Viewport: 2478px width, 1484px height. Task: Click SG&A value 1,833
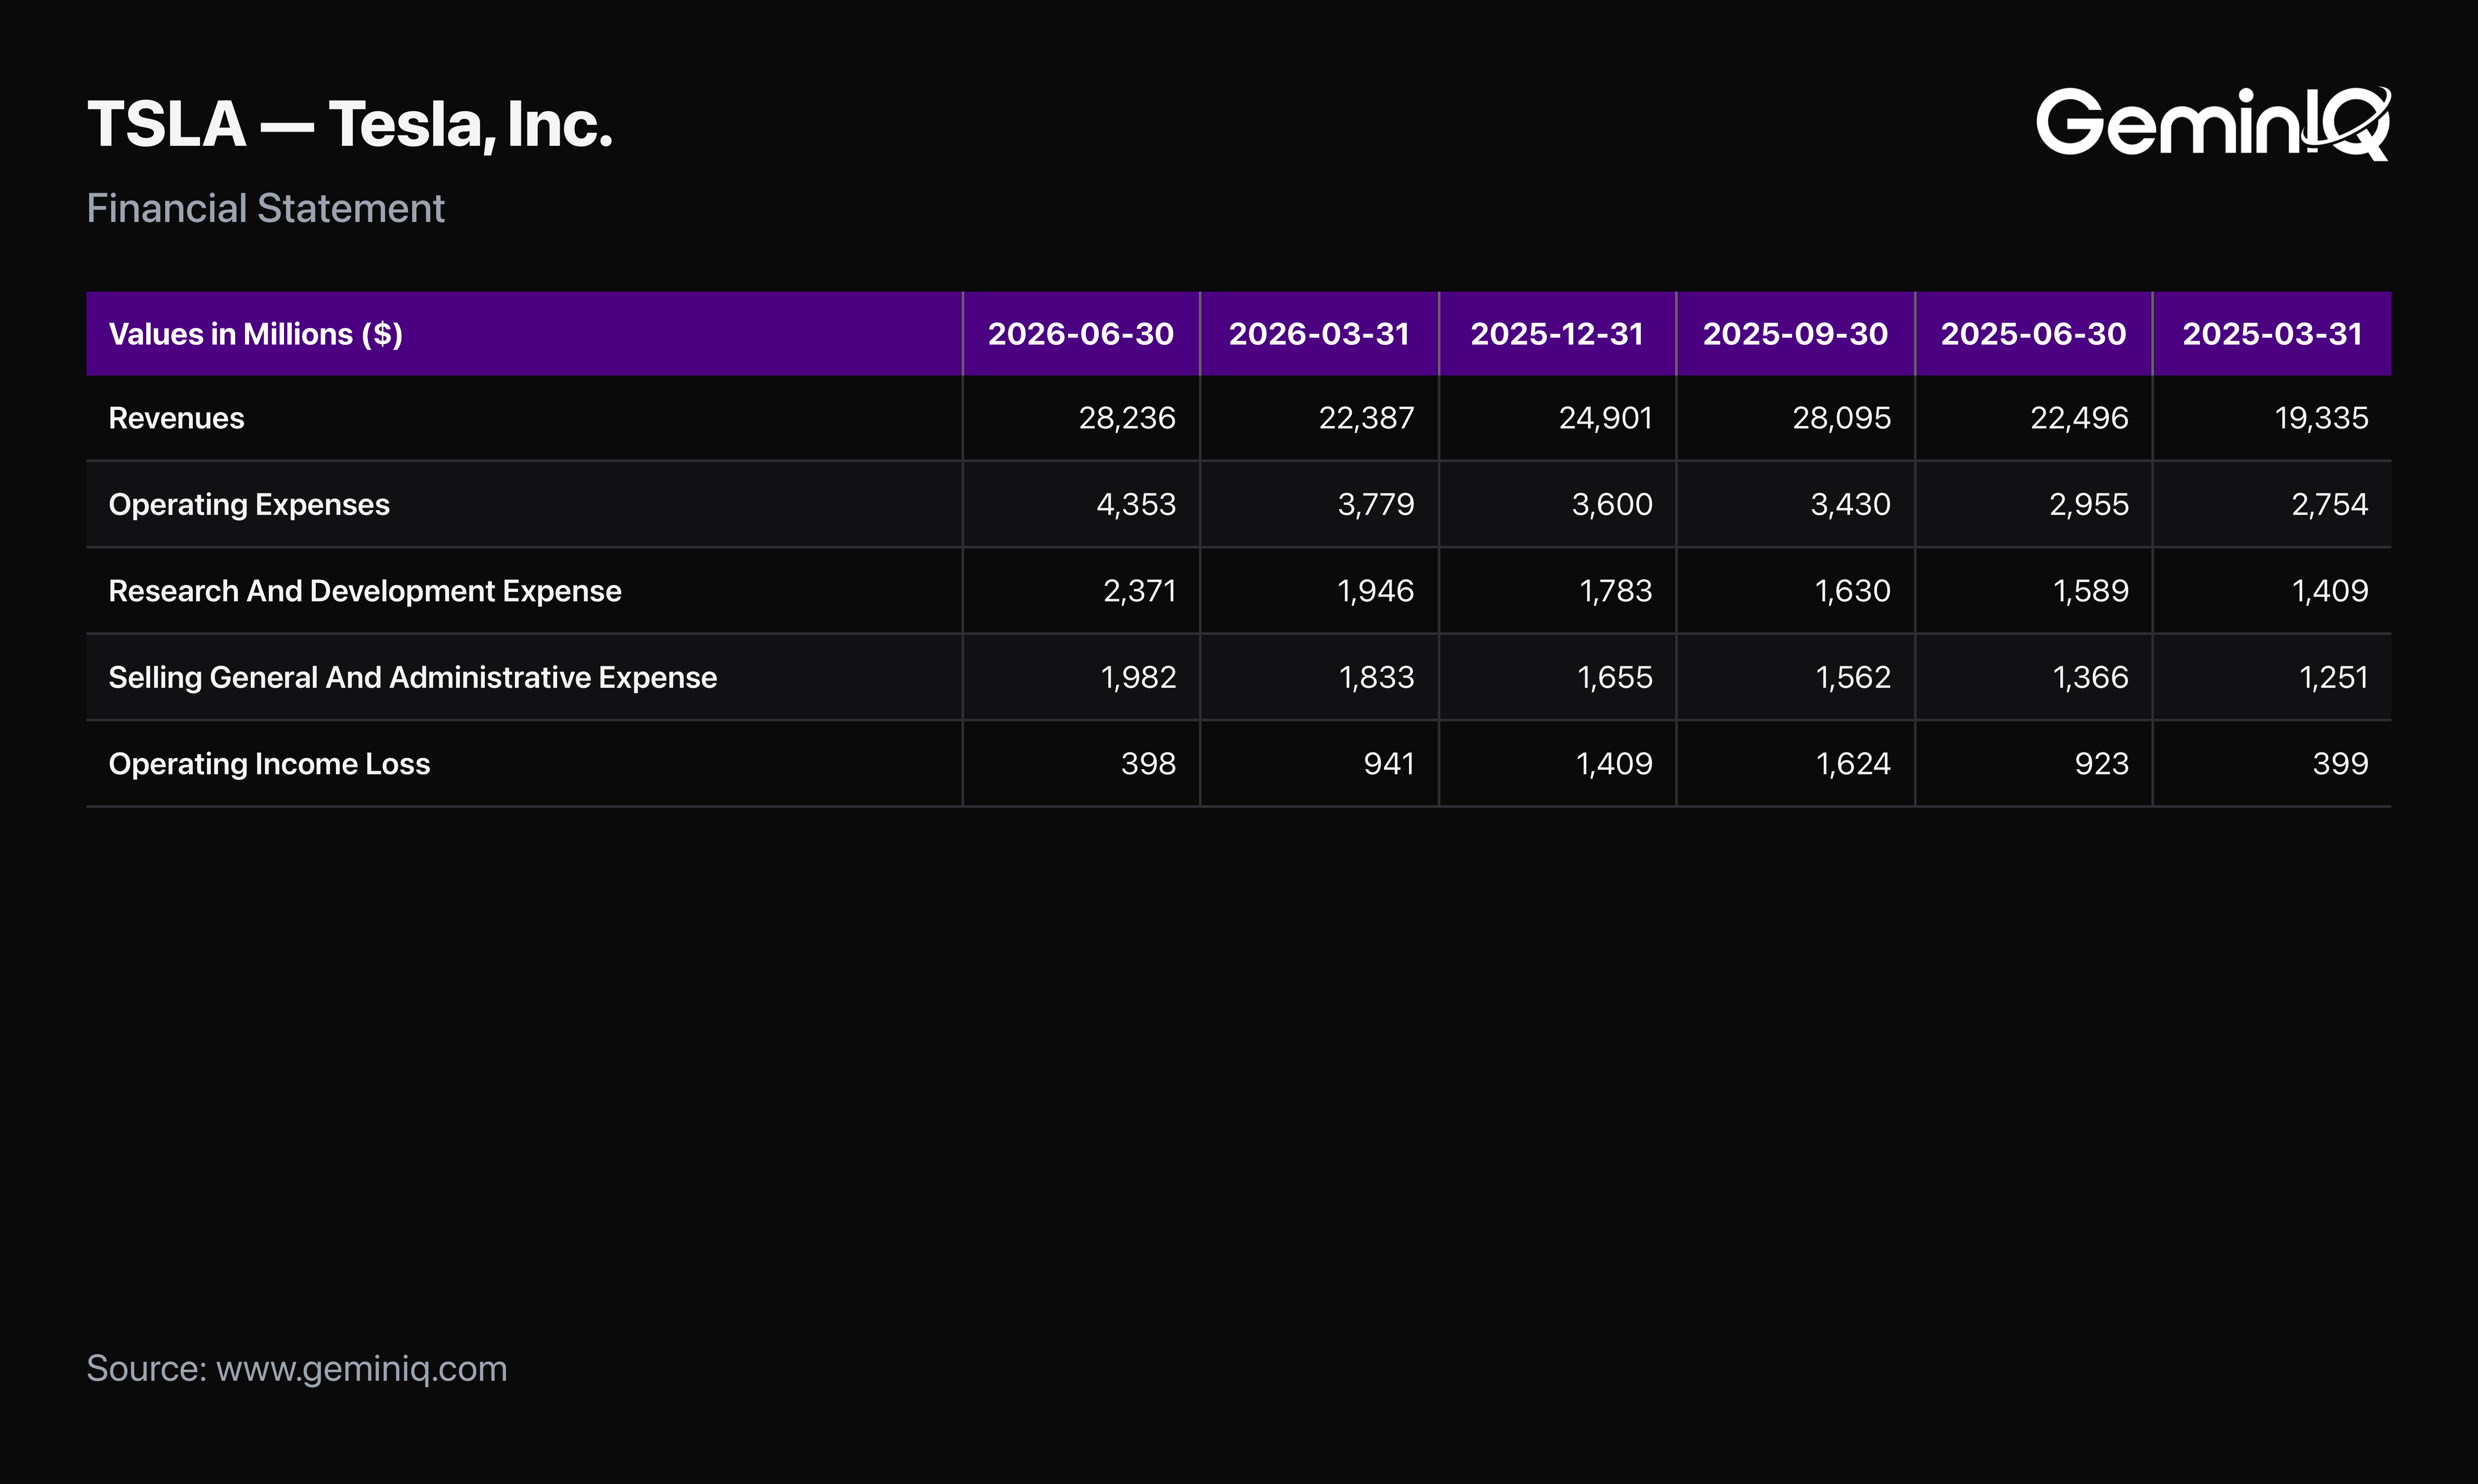coord(1377,677)
